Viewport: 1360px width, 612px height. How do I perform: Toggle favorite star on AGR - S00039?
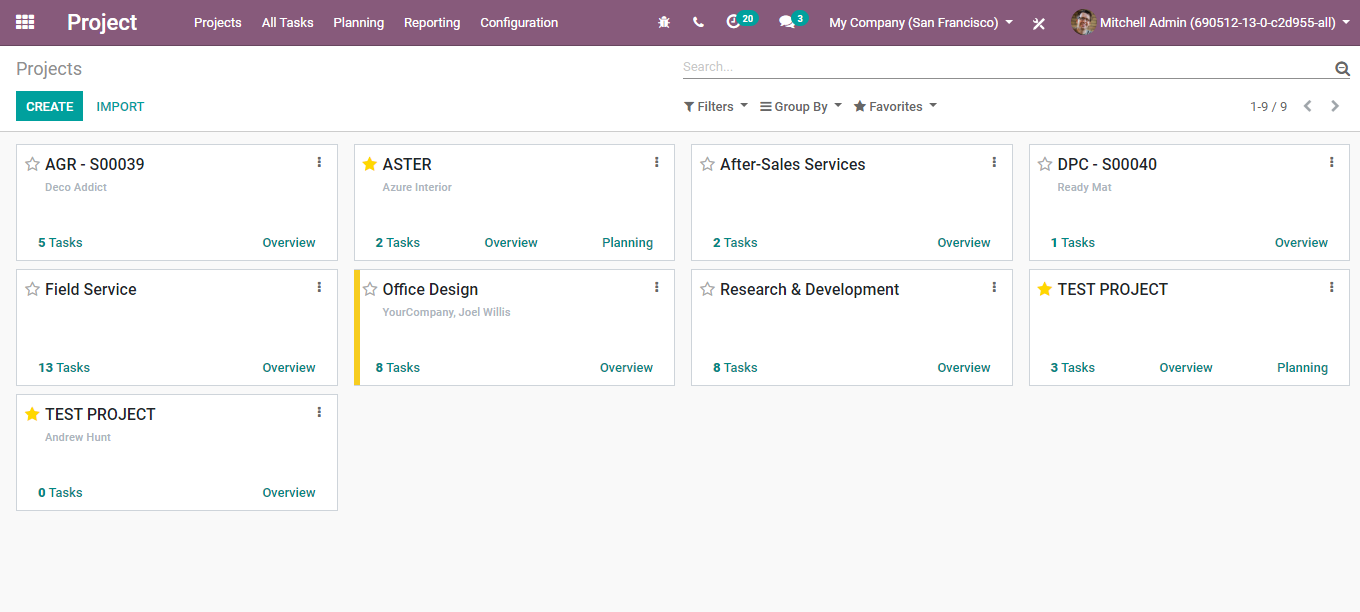click(x=32, y=164)
